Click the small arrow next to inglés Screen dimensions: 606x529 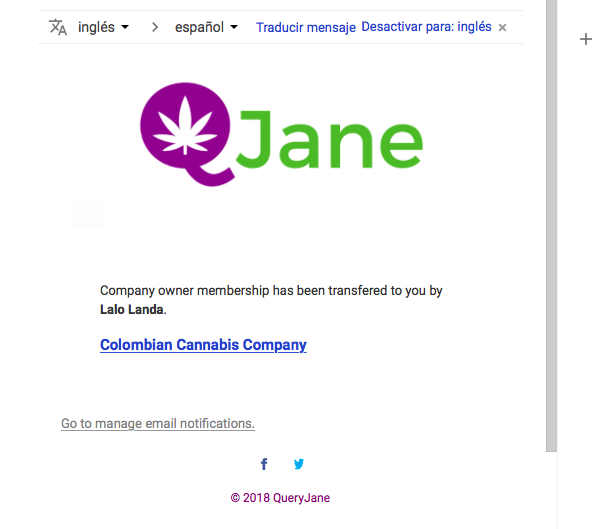pos(125,27)
